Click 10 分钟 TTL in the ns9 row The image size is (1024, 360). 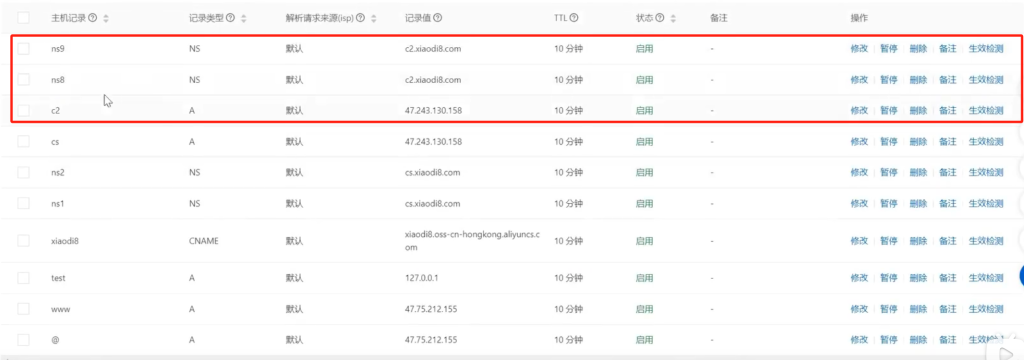(x=568, y=49)
